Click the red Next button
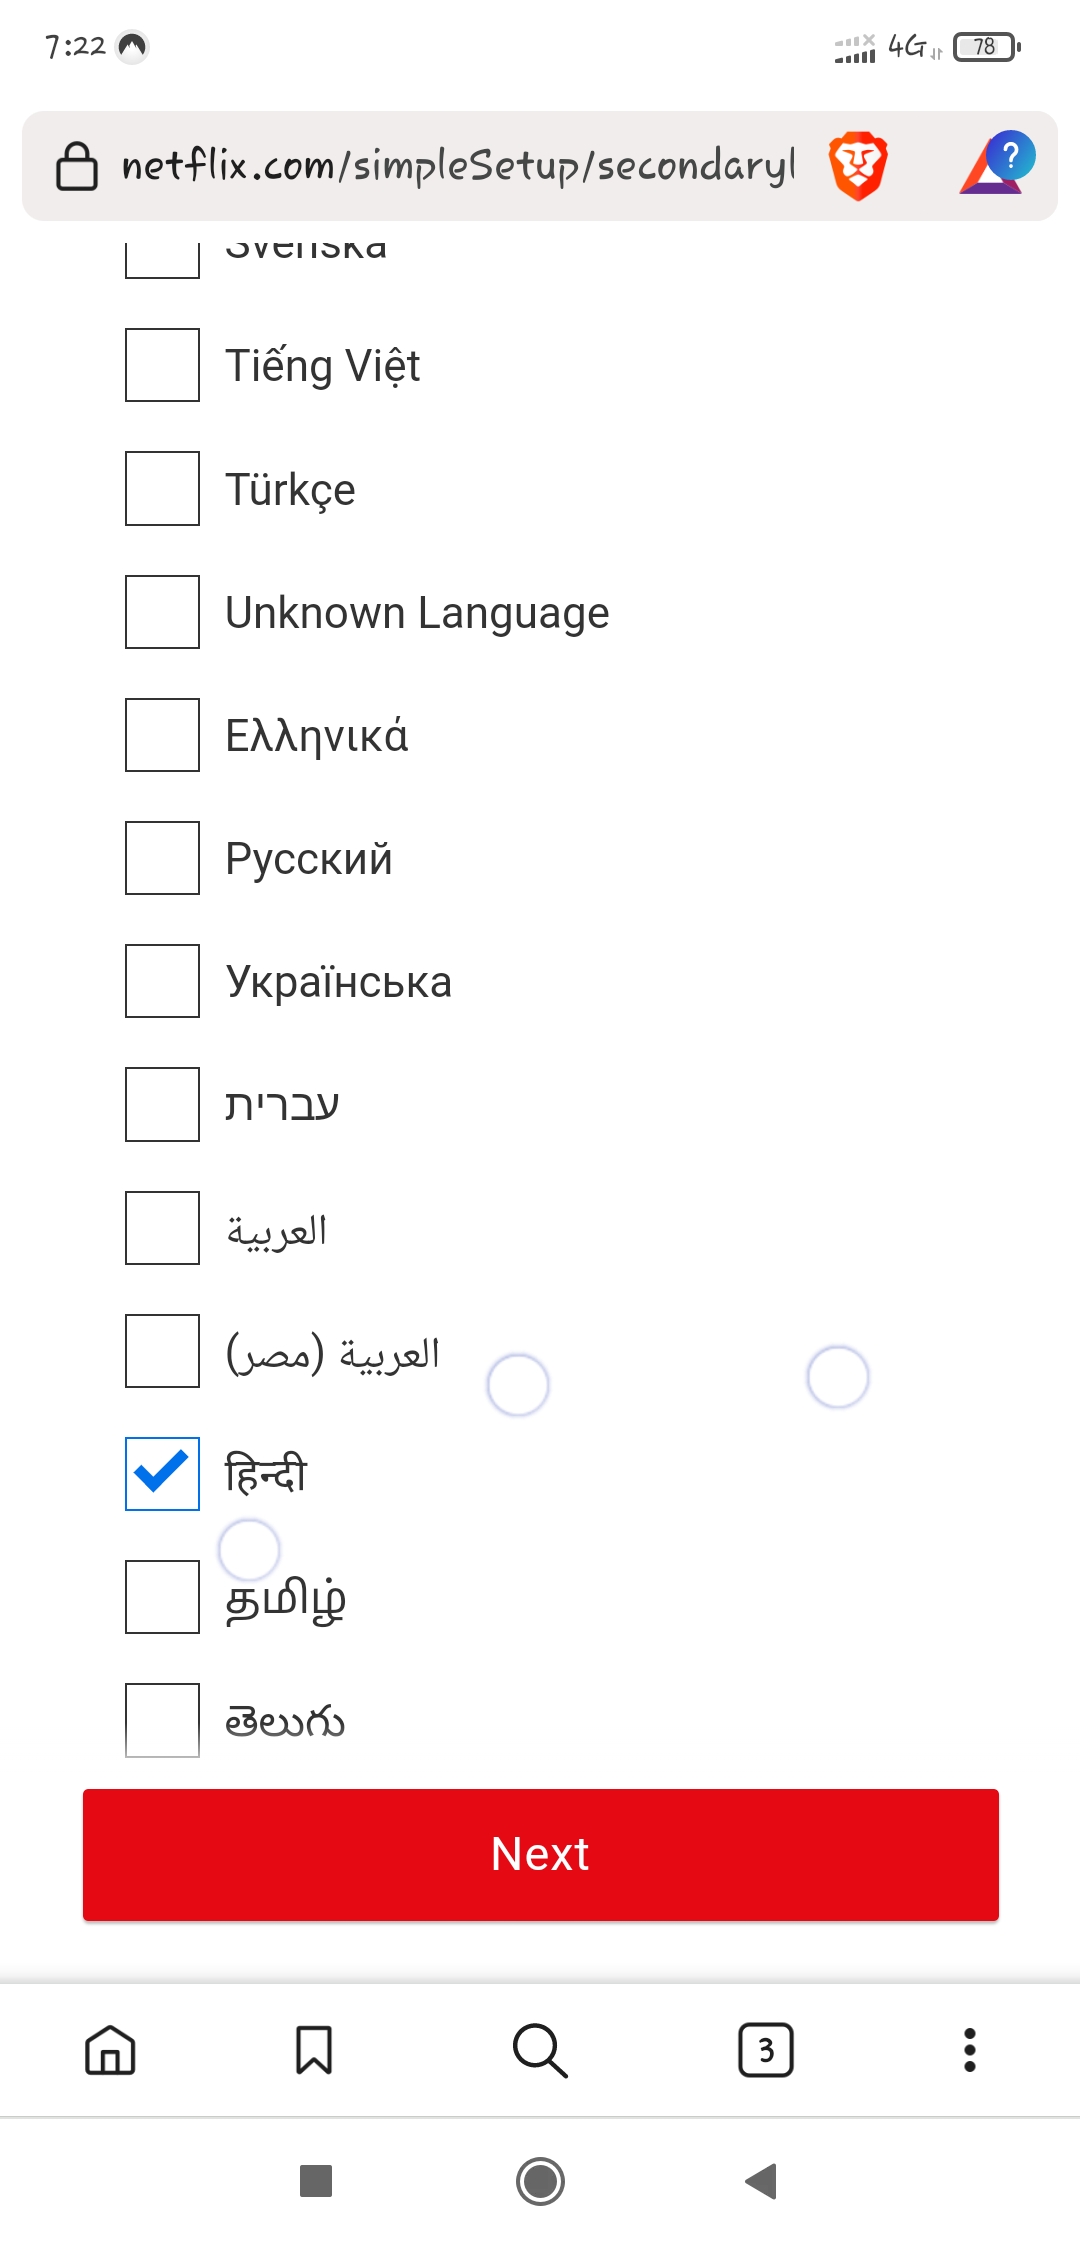Image resolution: width=1080 pixels, height=2246 pixels. coord(540,1854)
